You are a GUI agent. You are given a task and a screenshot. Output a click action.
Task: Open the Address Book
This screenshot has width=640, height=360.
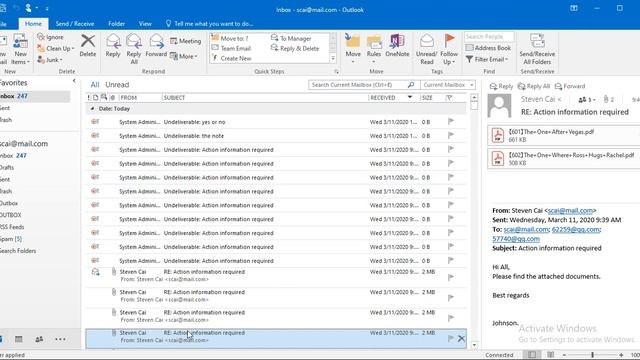pyautogui.click(x=488, y=48)
